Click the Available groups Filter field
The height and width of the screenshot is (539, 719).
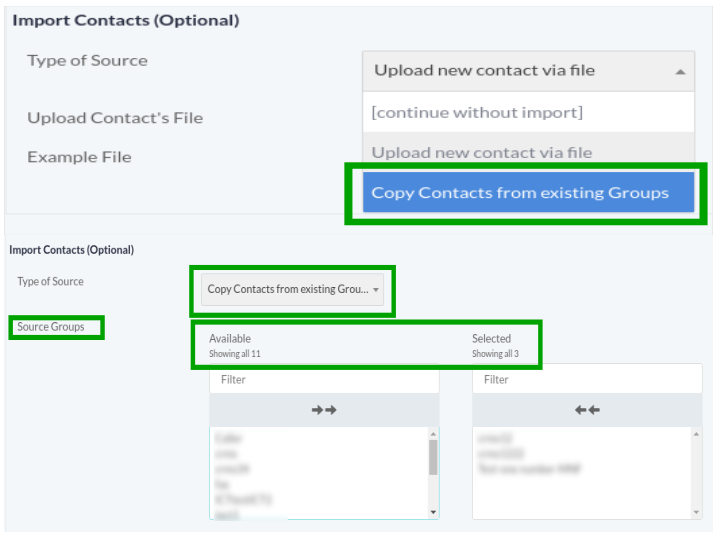tap(323, 380)
